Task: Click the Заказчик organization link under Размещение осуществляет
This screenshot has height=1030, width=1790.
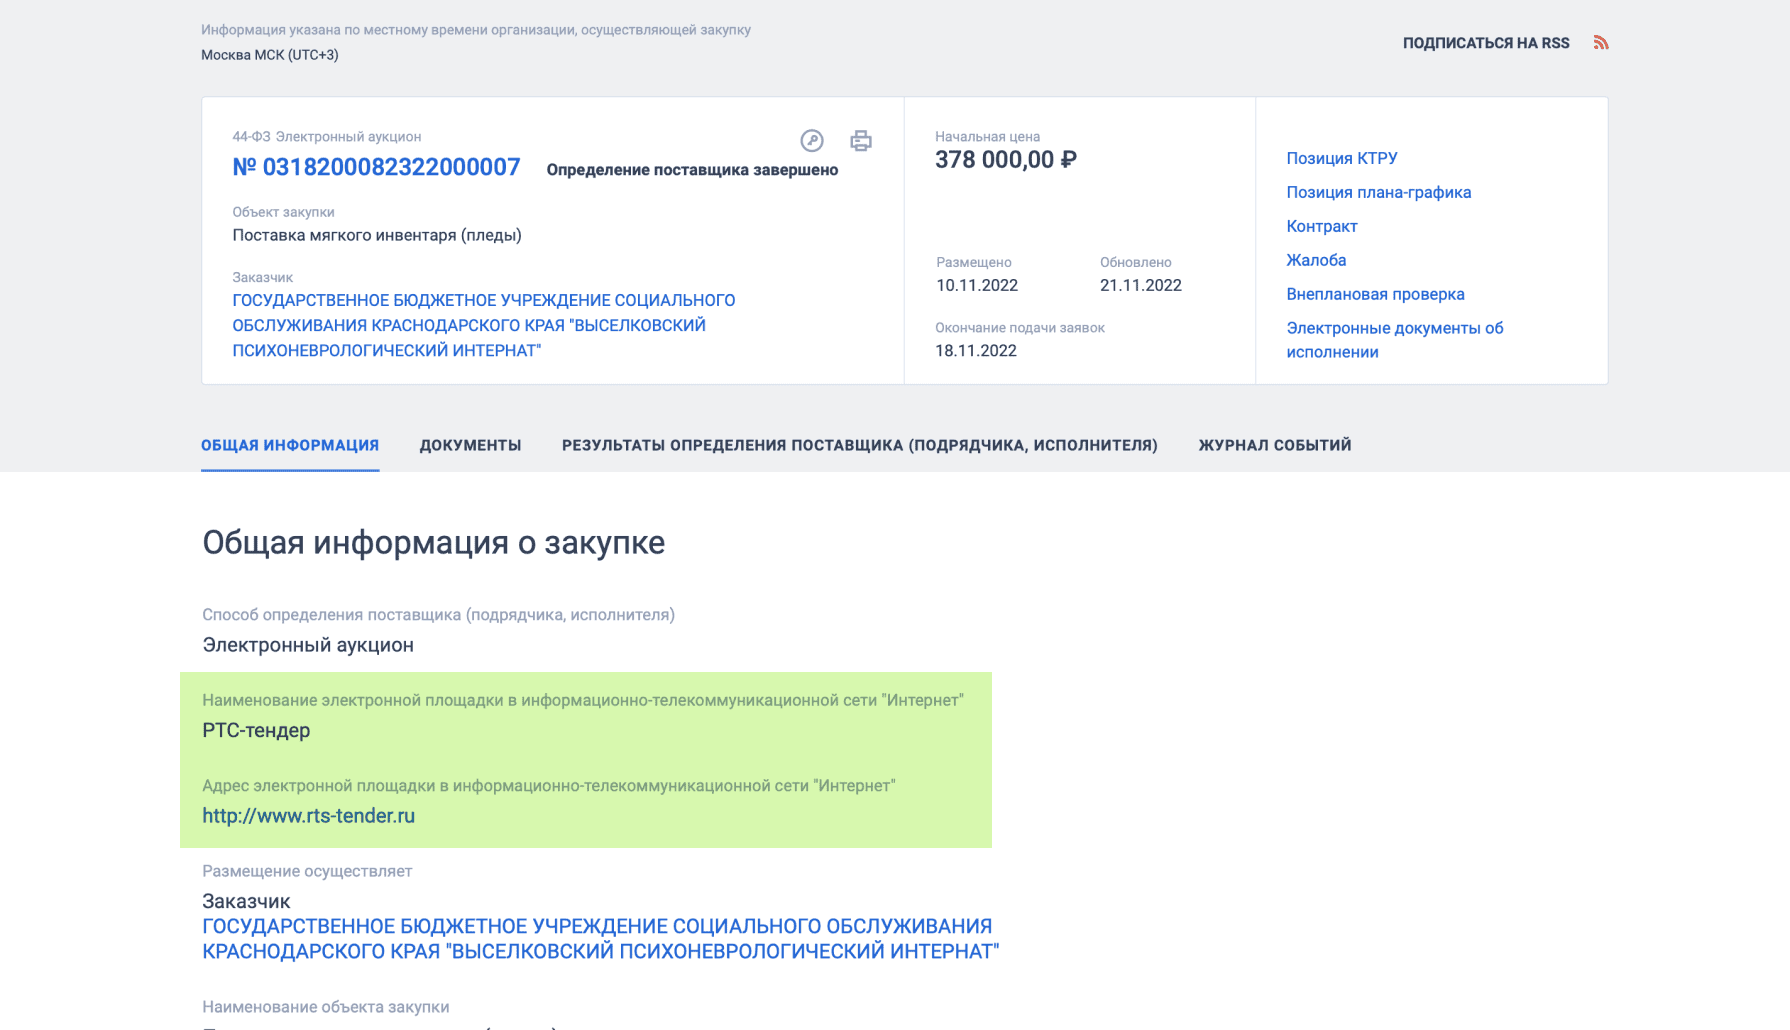Action: (600, 939)
